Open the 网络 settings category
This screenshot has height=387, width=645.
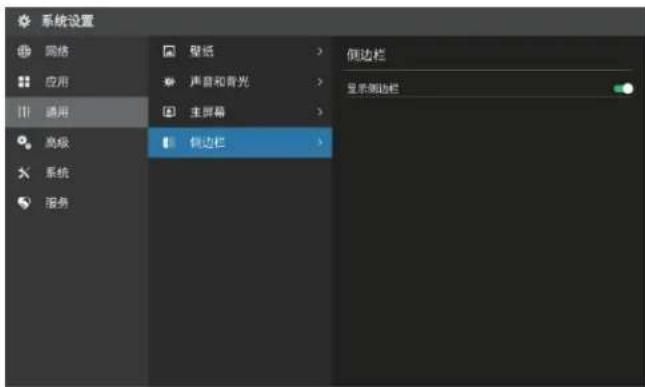(x=77, y=51)
